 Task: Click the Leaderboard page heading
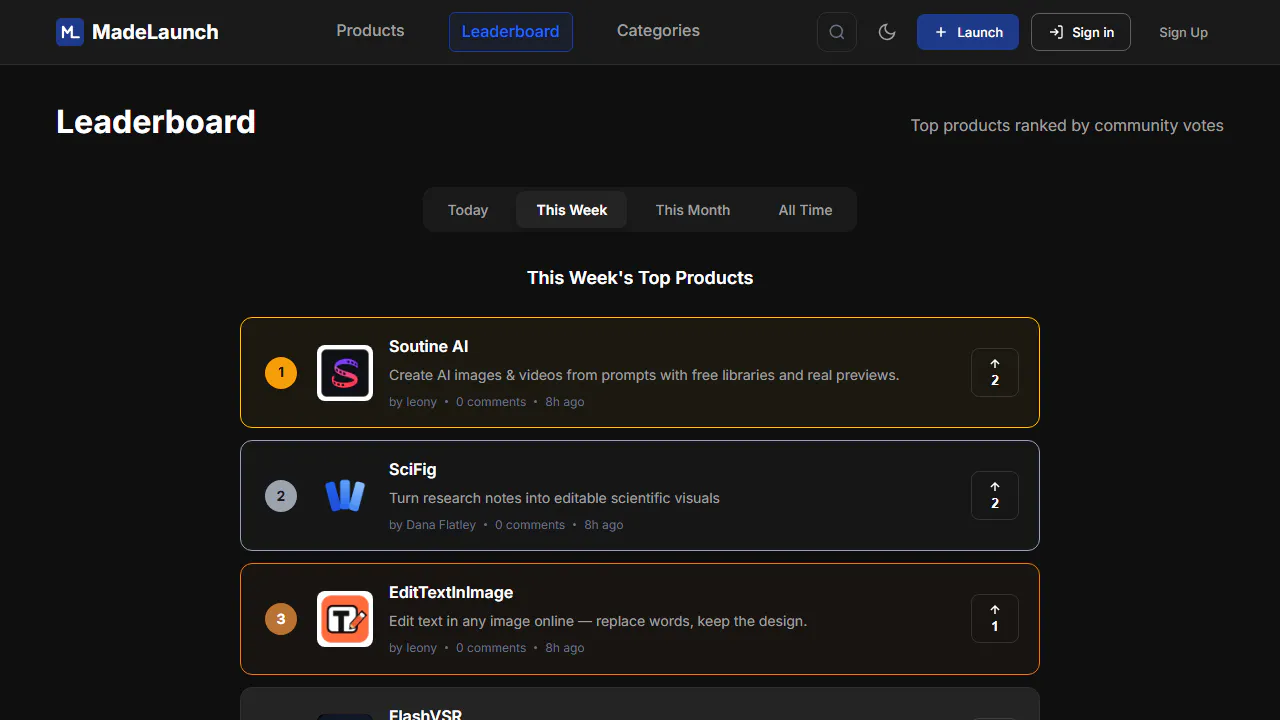[x=156, y=122]
